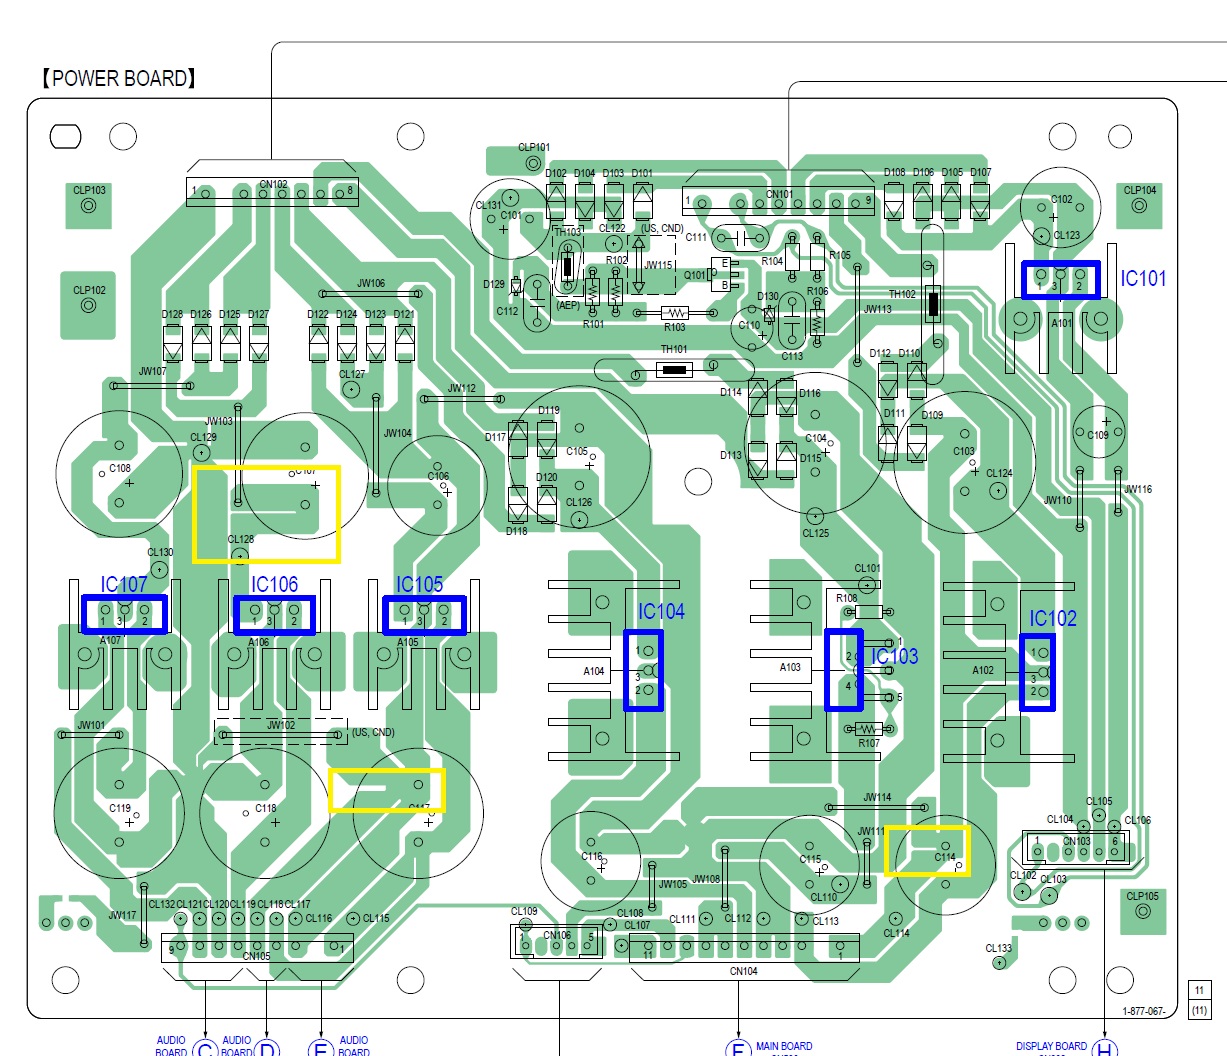Point to the CLP103 test pad

pyautogui.click(x=89, y=207)
